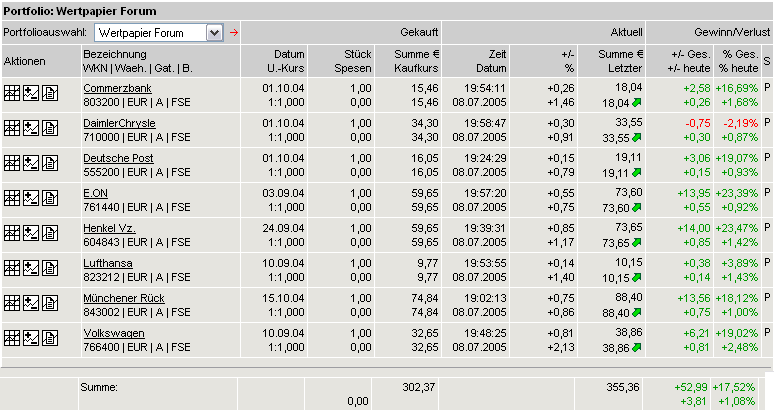Follow the Lufthansa link
The height and width of the screenshot is (413, 776).
click(x=107, y=263)
